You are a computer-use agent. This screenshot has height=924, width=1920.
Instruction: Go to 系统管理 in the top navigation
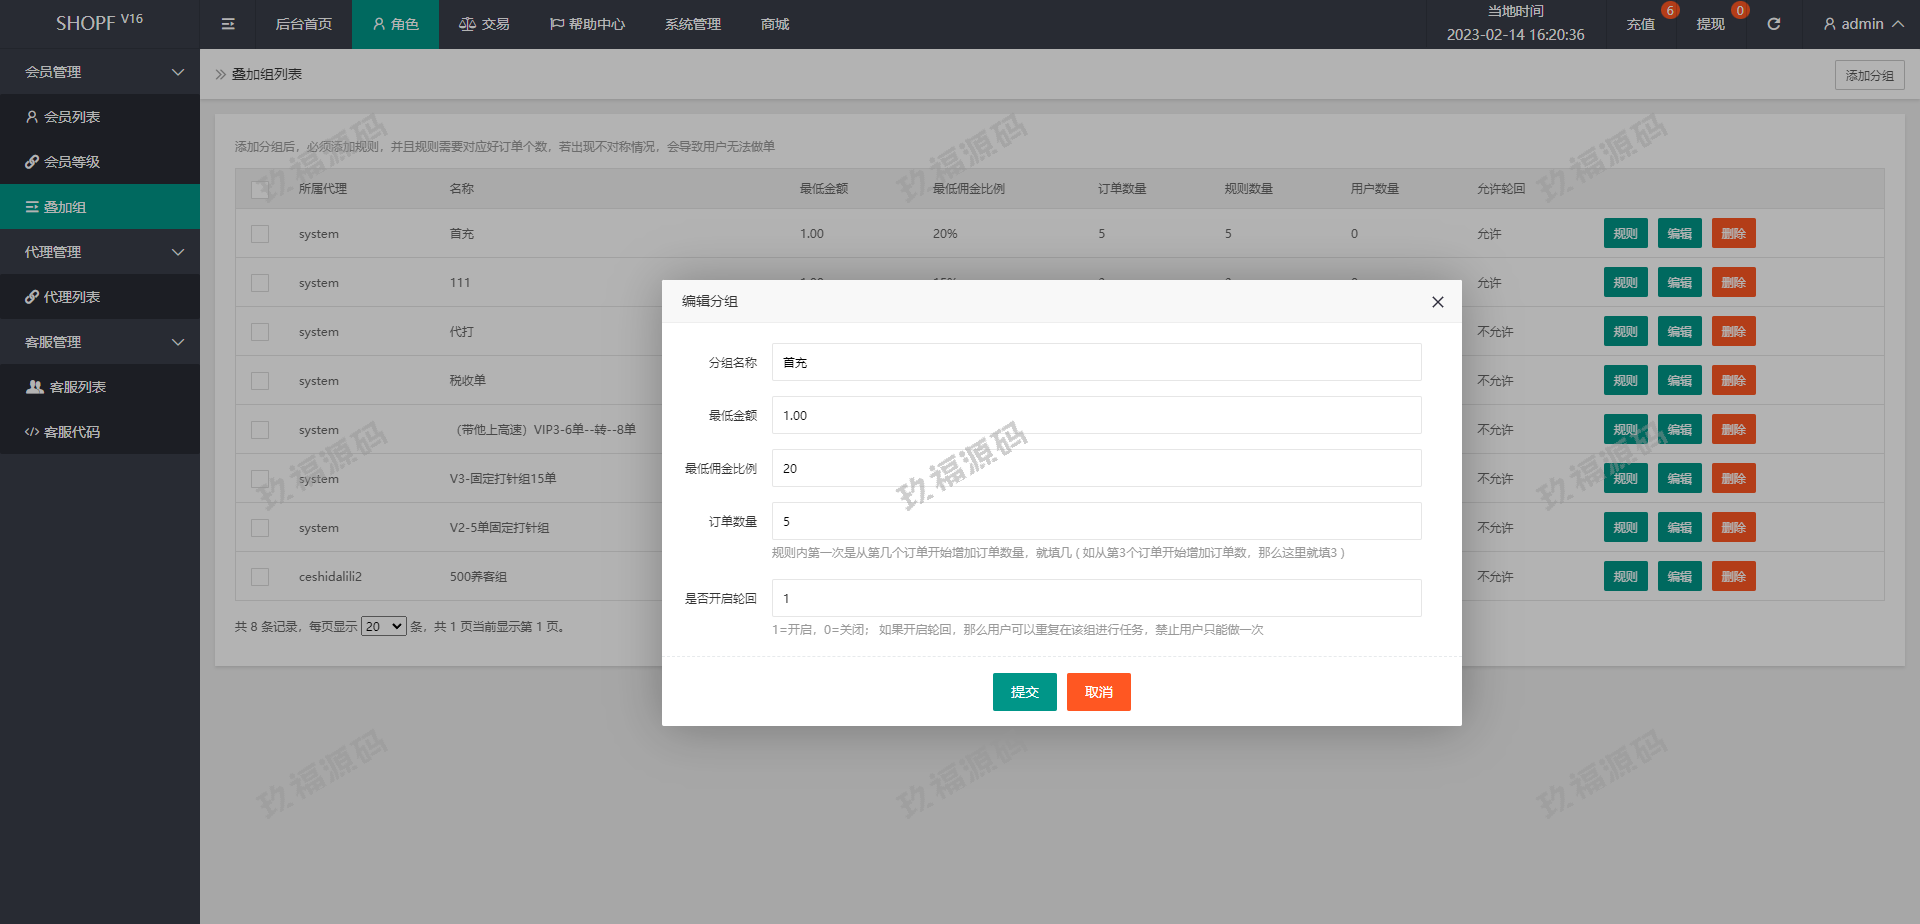(x=692, y=24)
